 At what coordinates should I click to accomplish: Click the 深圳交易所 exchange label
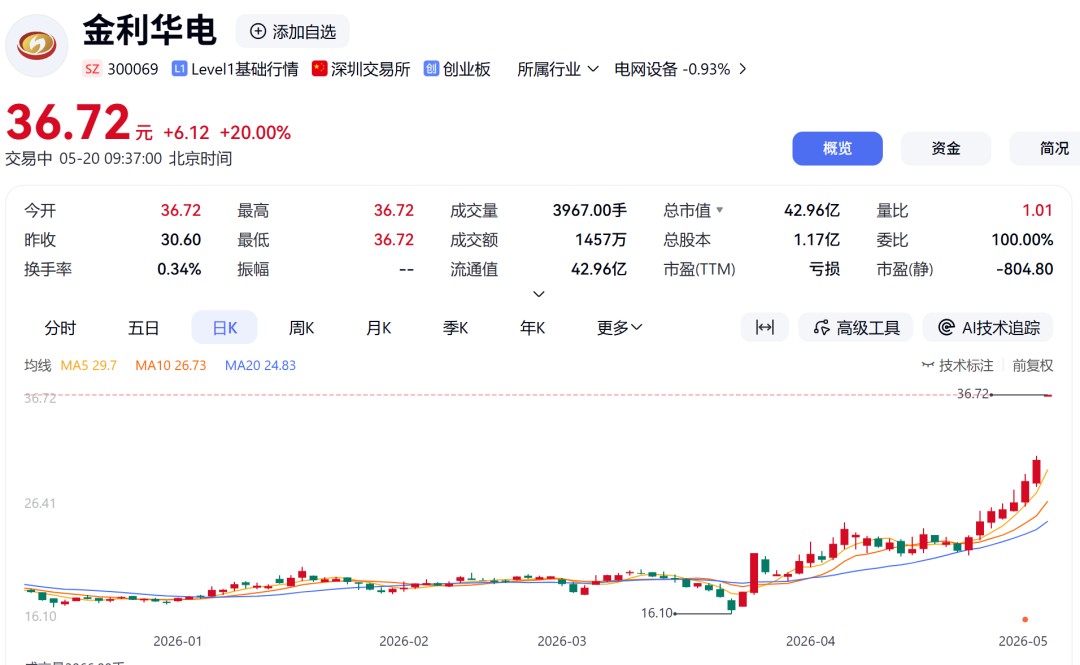point(370,69)
